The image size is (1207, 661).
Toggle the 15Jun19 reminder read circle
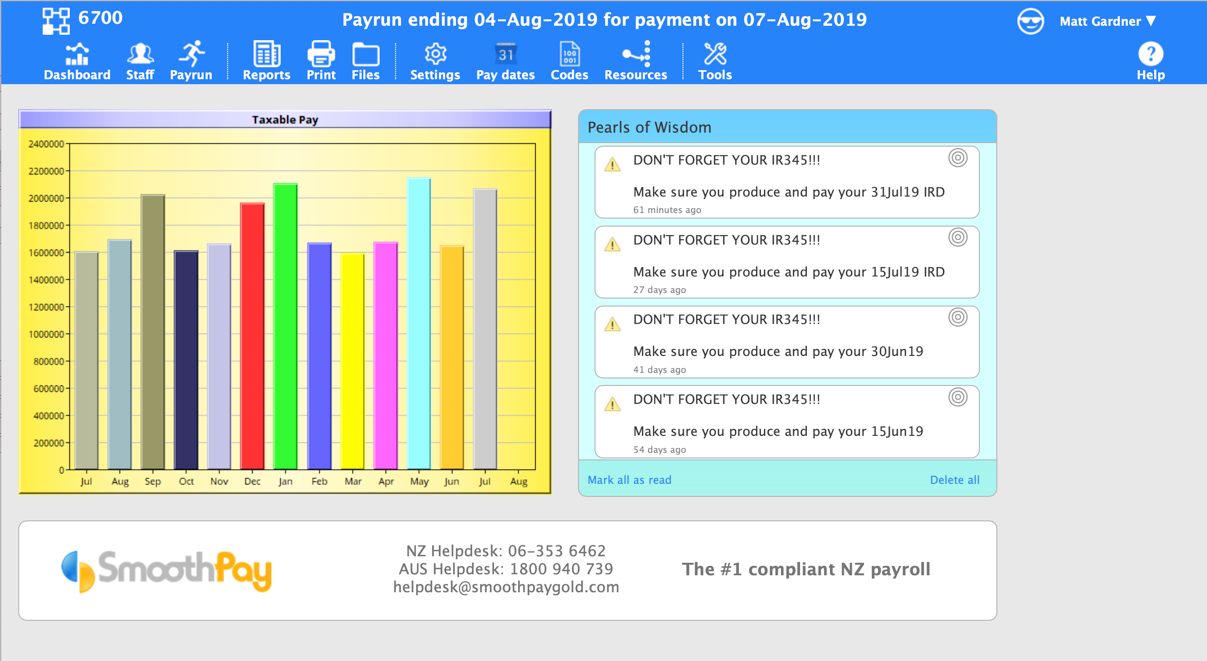click(x=957, y=398)
